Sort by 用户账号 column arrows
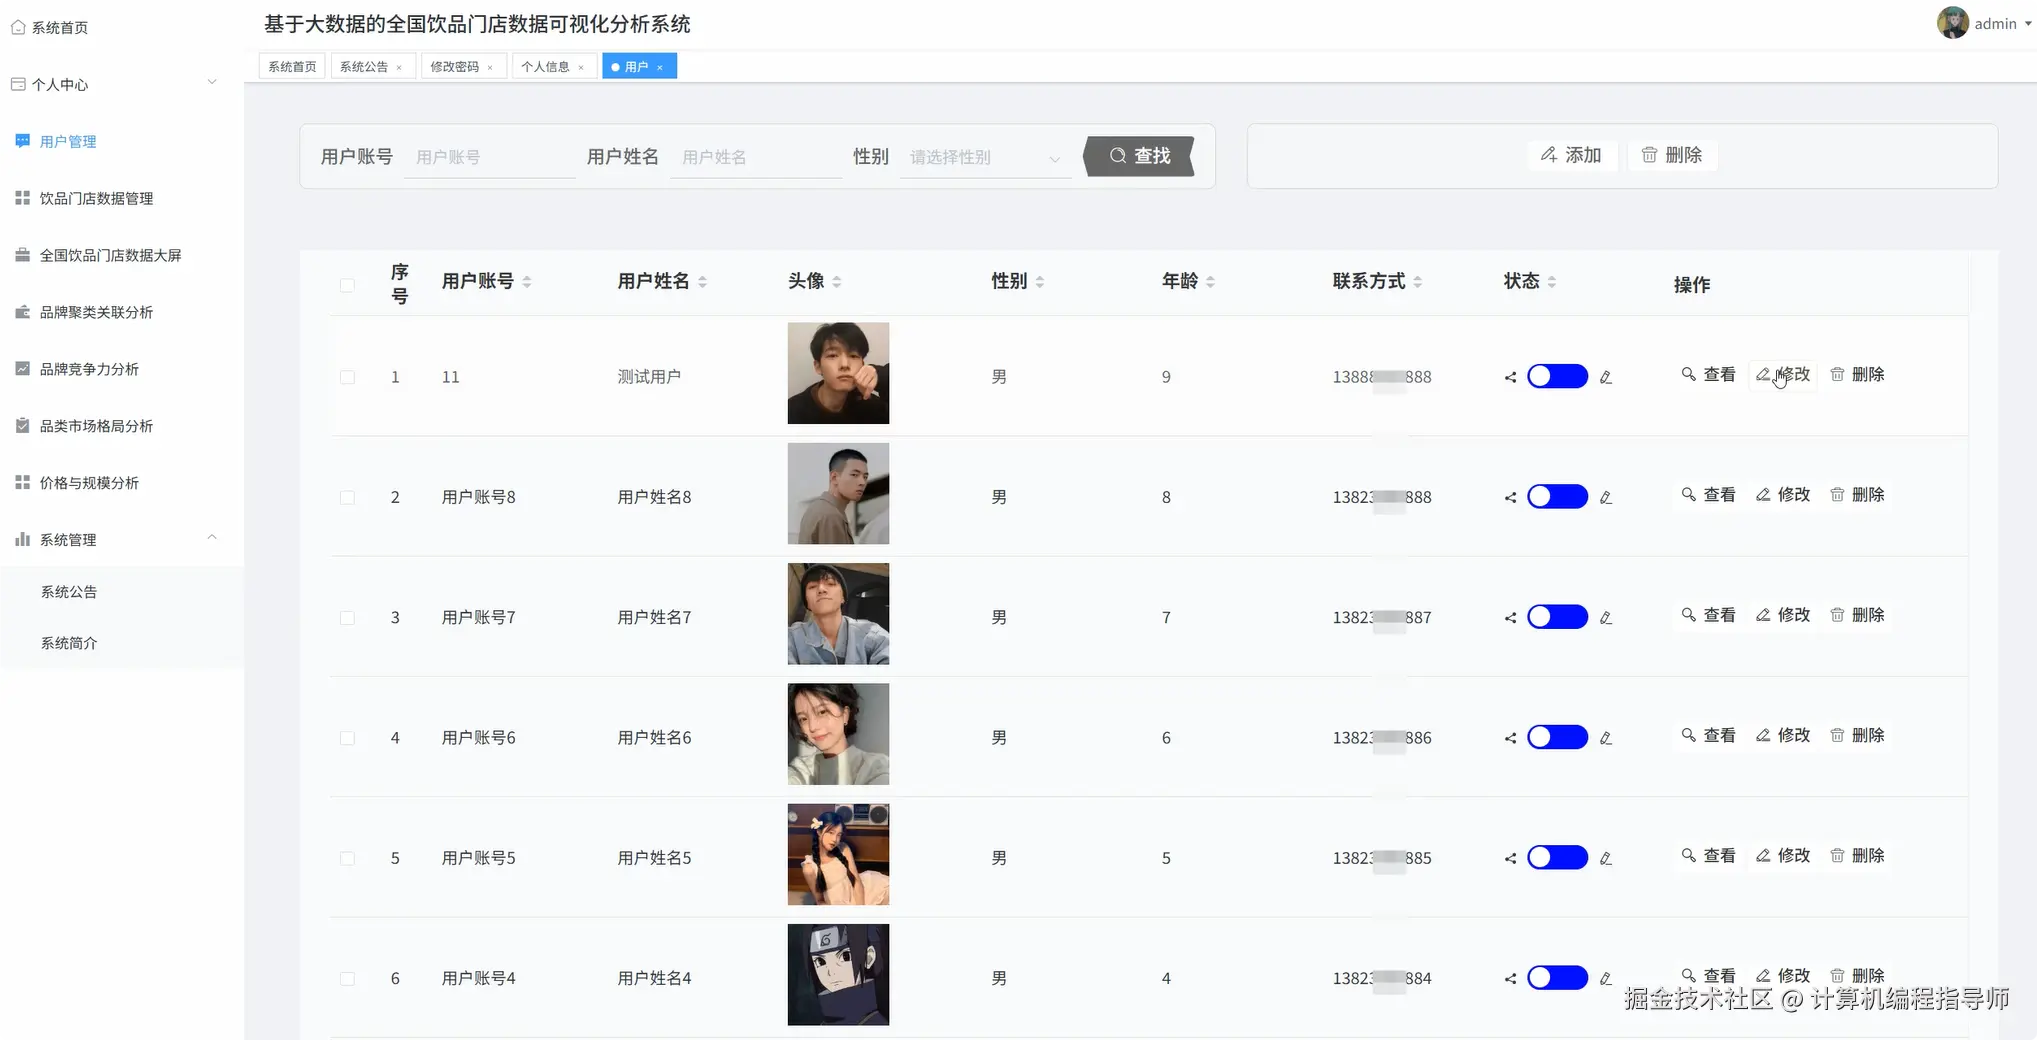Image resolution: width=2037 pixels, height=1040 pixels. [527, 282]
